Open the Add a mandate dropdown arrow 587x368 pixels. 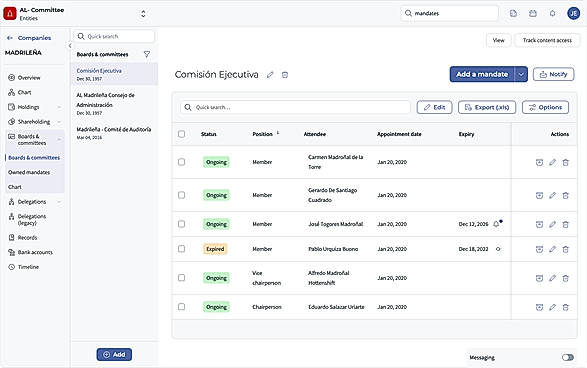pos(521,74)
